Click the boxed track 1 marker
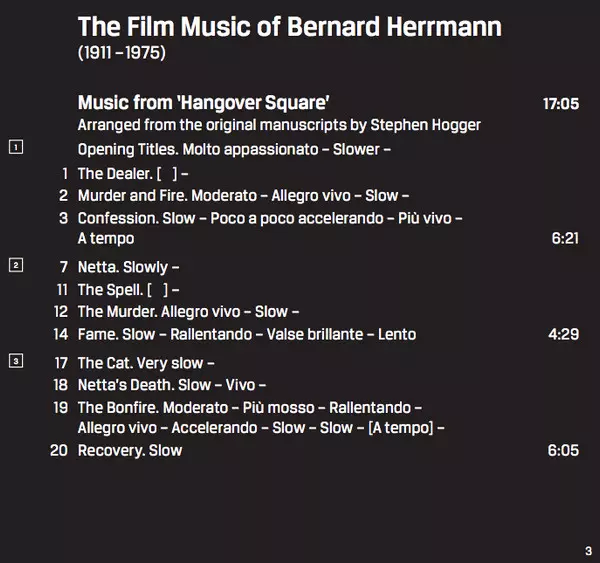Viewport: 600px width, 563px height. click(16, 148)
